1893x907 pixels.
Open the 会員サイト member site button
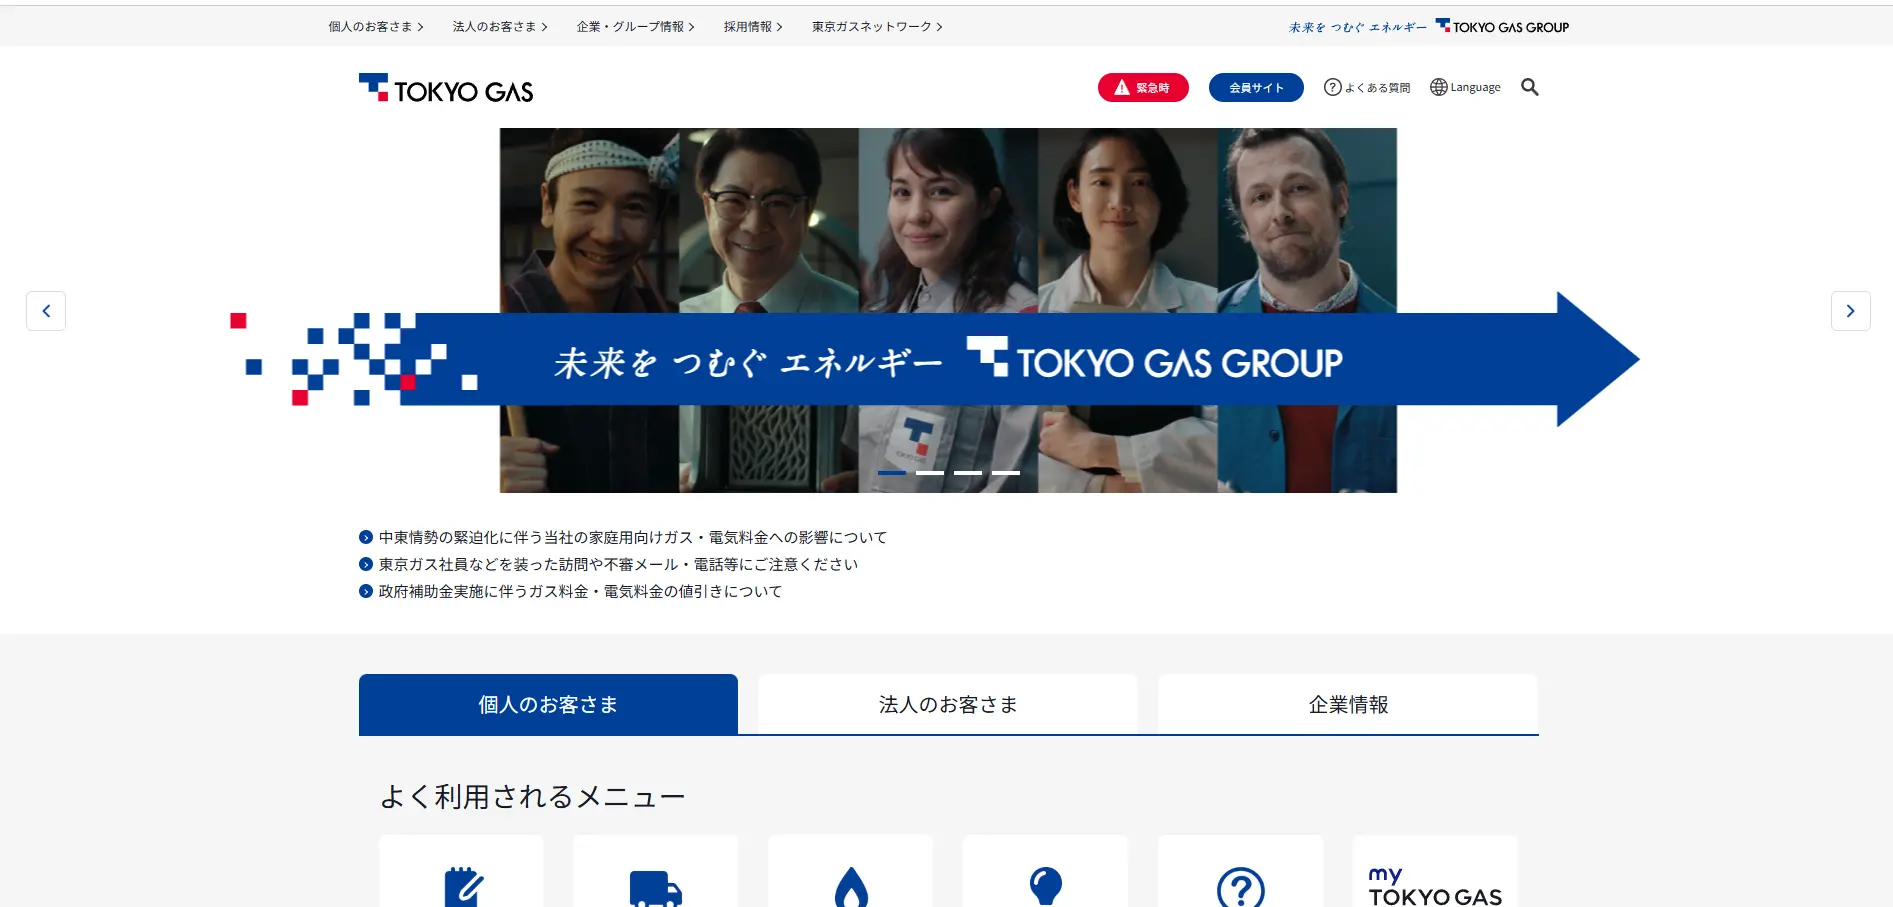(x=1256, y=88)
